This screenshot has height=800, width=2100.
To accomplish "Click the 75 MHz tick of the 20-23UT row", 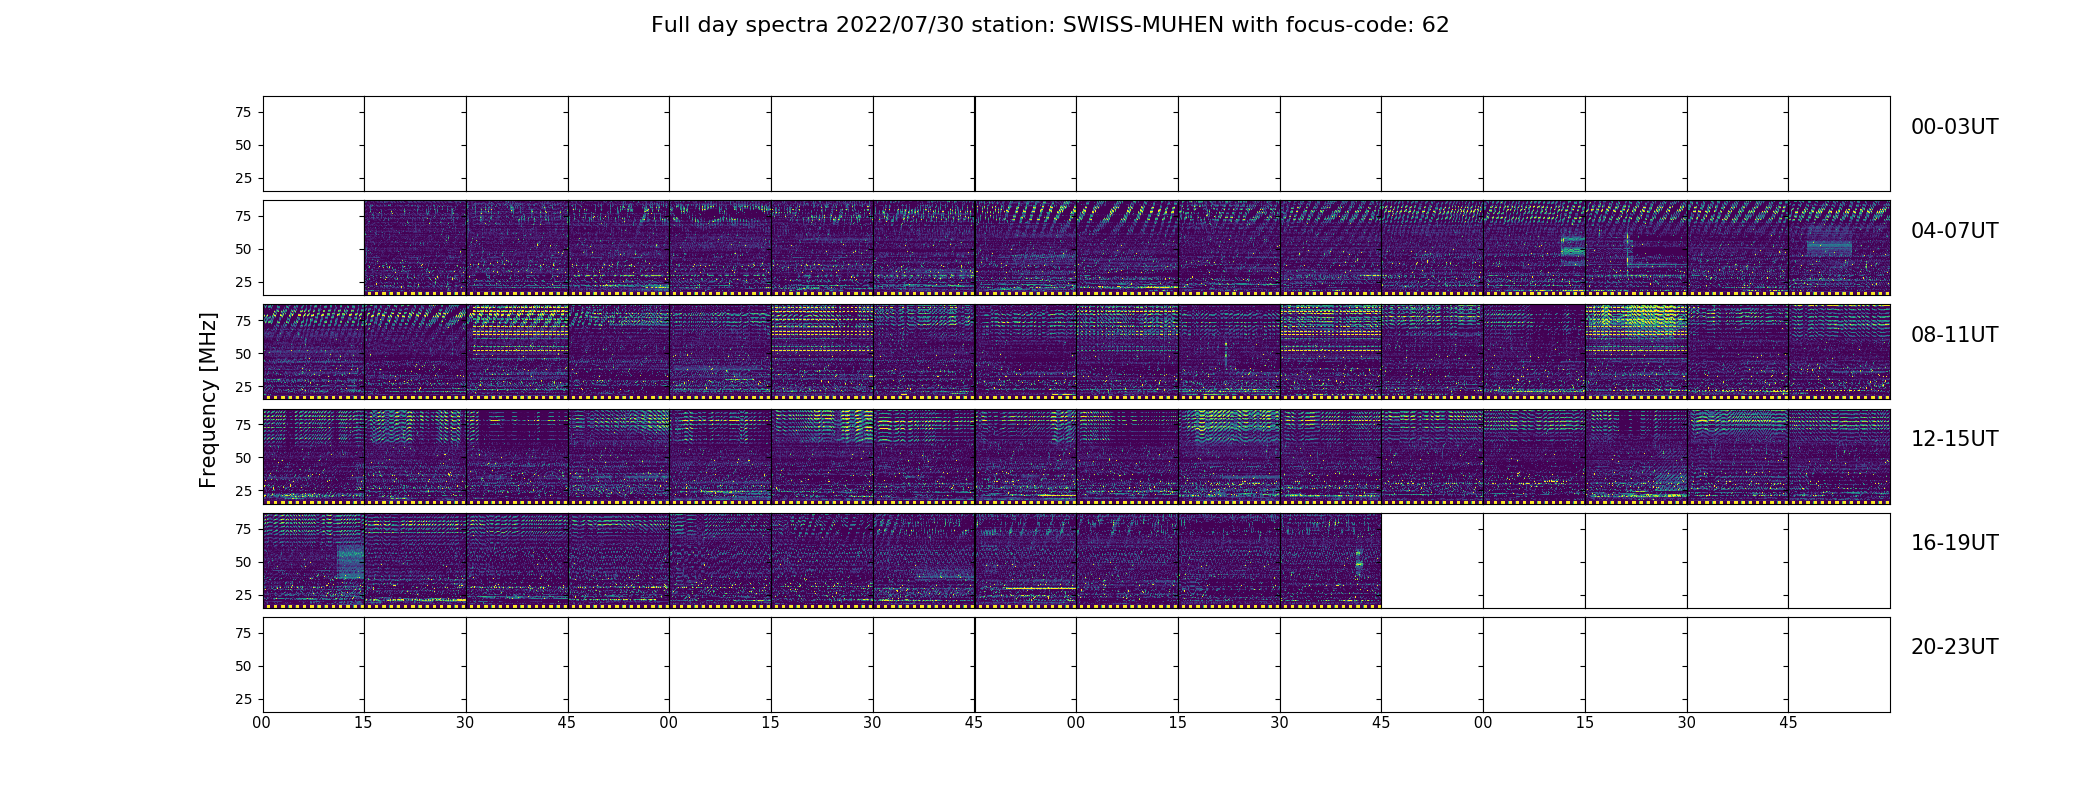I will (x=243, y=633).
